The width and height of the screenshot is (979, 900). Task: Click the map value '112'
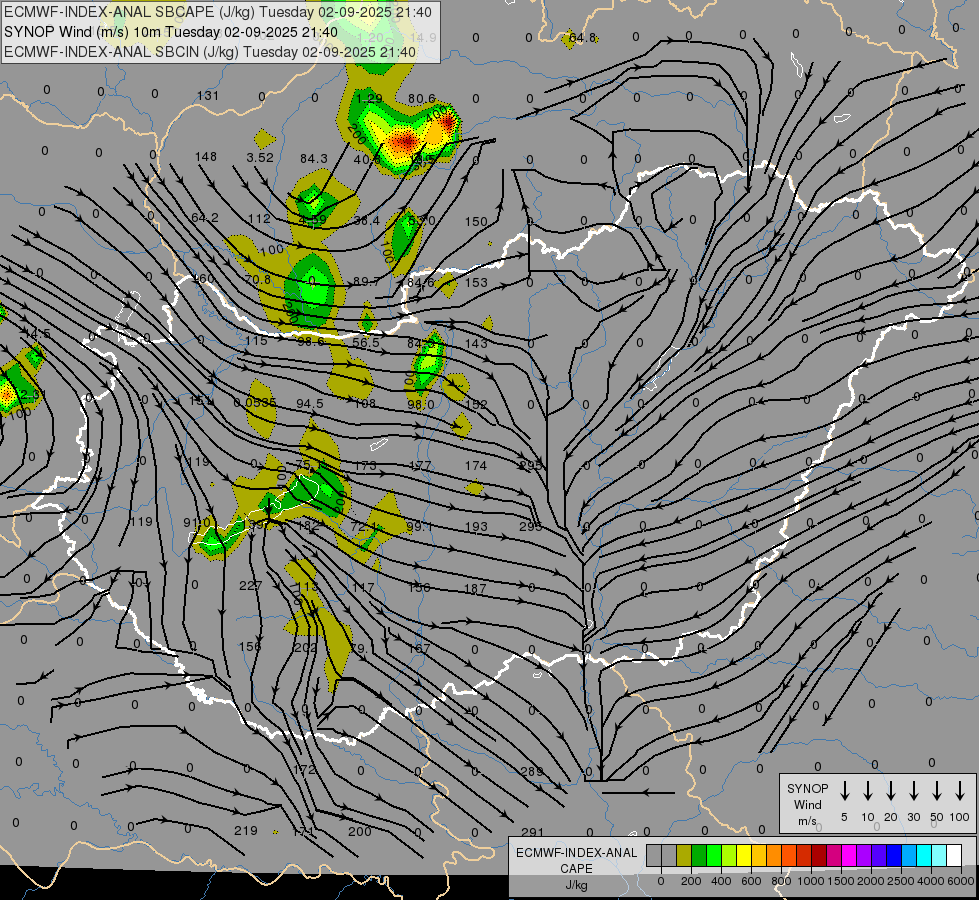point(259,219)
